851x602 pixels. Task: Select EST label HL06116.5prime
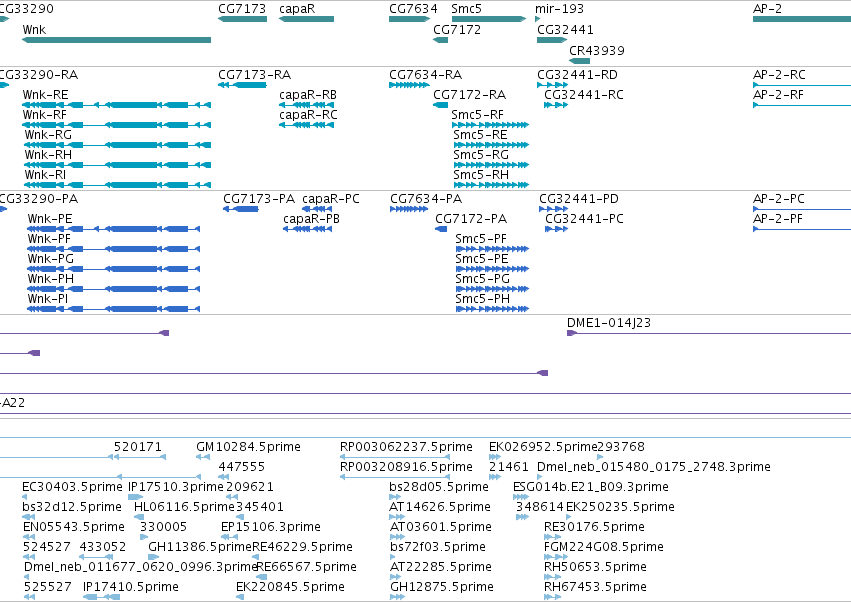[x=185, y=507]
